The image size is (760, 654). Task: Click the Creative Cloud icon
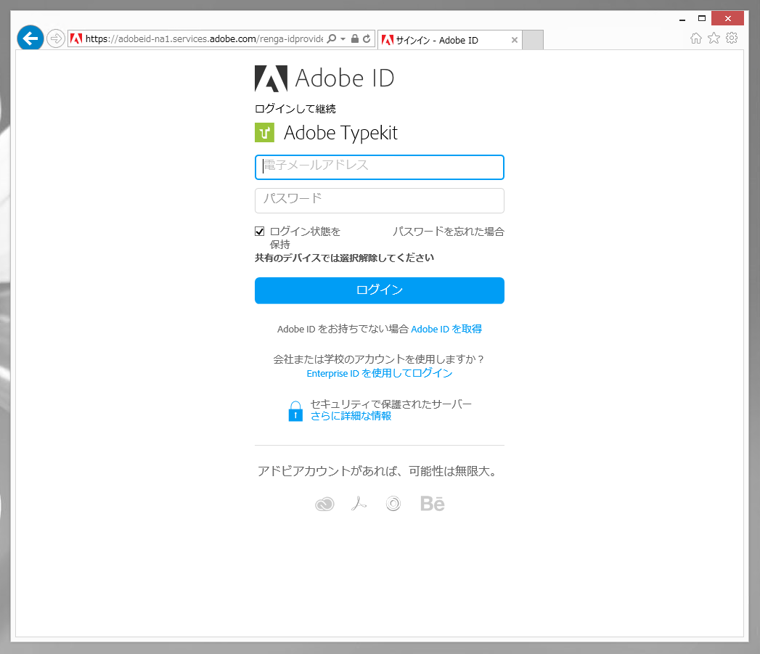pos(324,504)
